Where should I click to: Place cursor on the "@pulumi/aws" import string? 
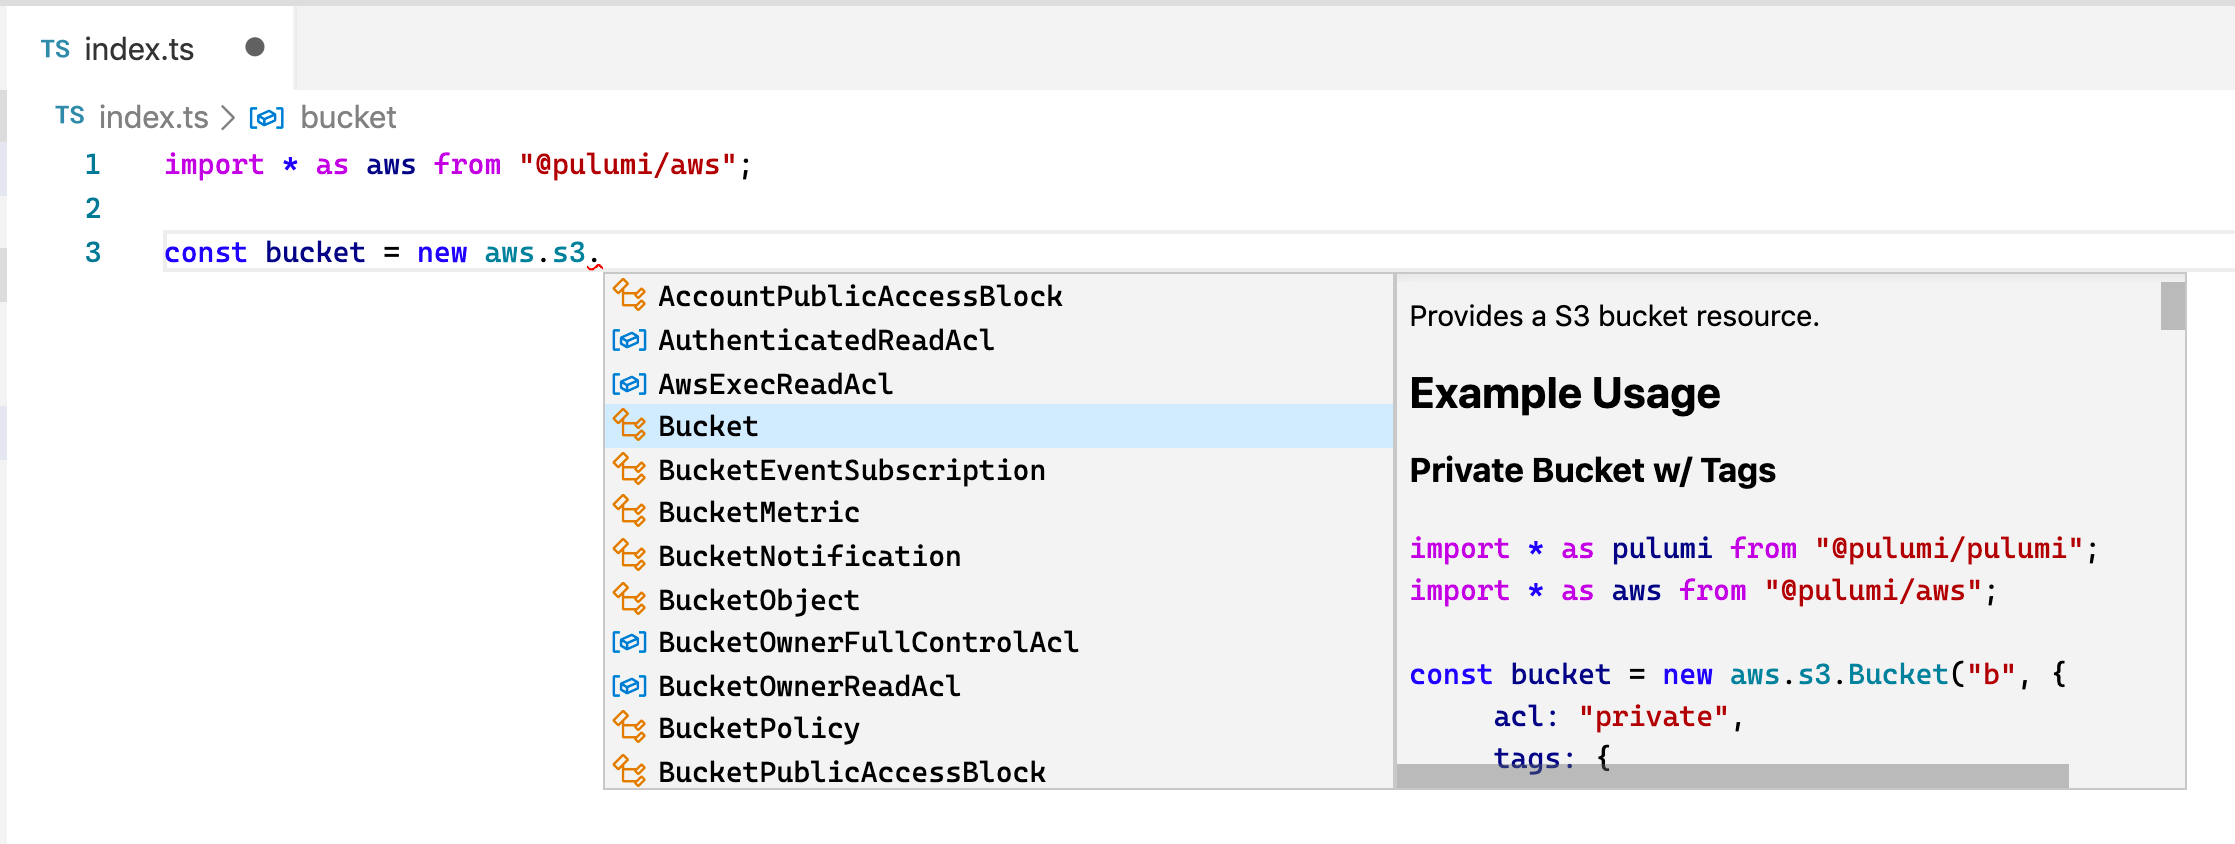pyautogui.click(x=628, y=164)
